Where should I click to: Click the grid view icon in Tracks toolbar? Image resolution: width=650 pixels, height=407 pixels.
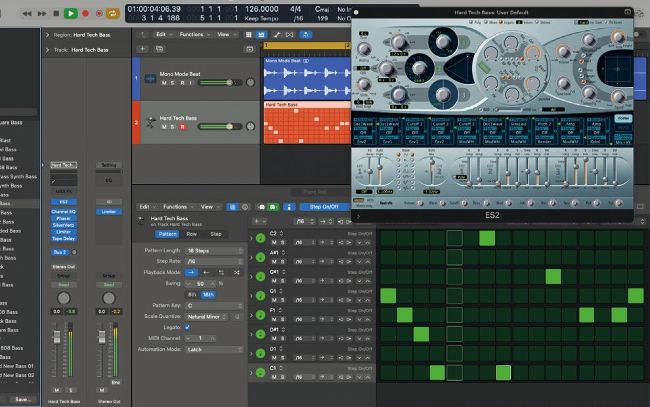pyautogui.click(x=248, y=35)
